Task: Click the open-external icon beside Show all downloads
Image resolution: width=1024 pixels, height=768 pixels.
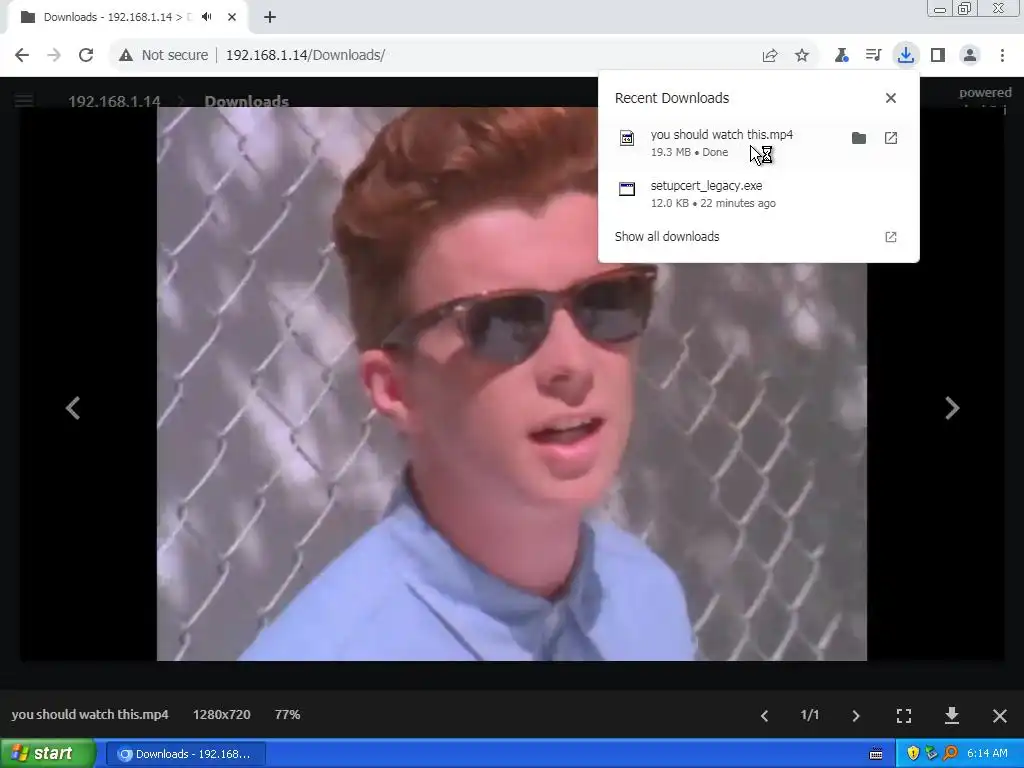Action: 891,236
